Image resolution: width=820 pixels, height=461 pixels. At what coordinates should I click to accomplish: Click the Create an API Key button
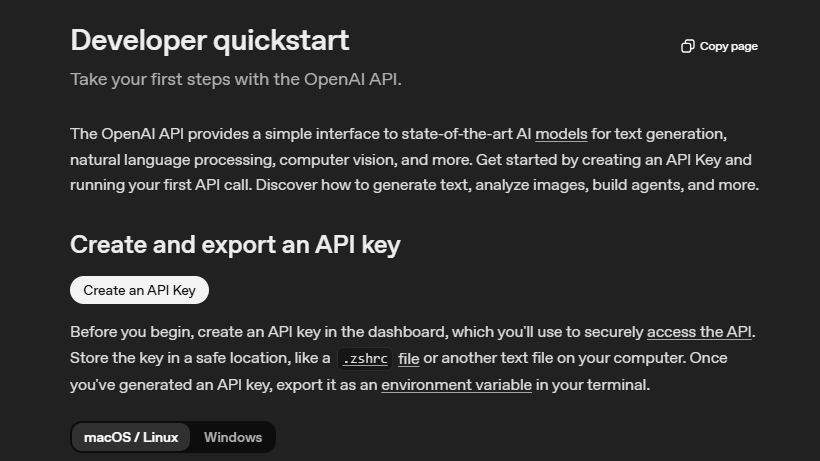139,290
